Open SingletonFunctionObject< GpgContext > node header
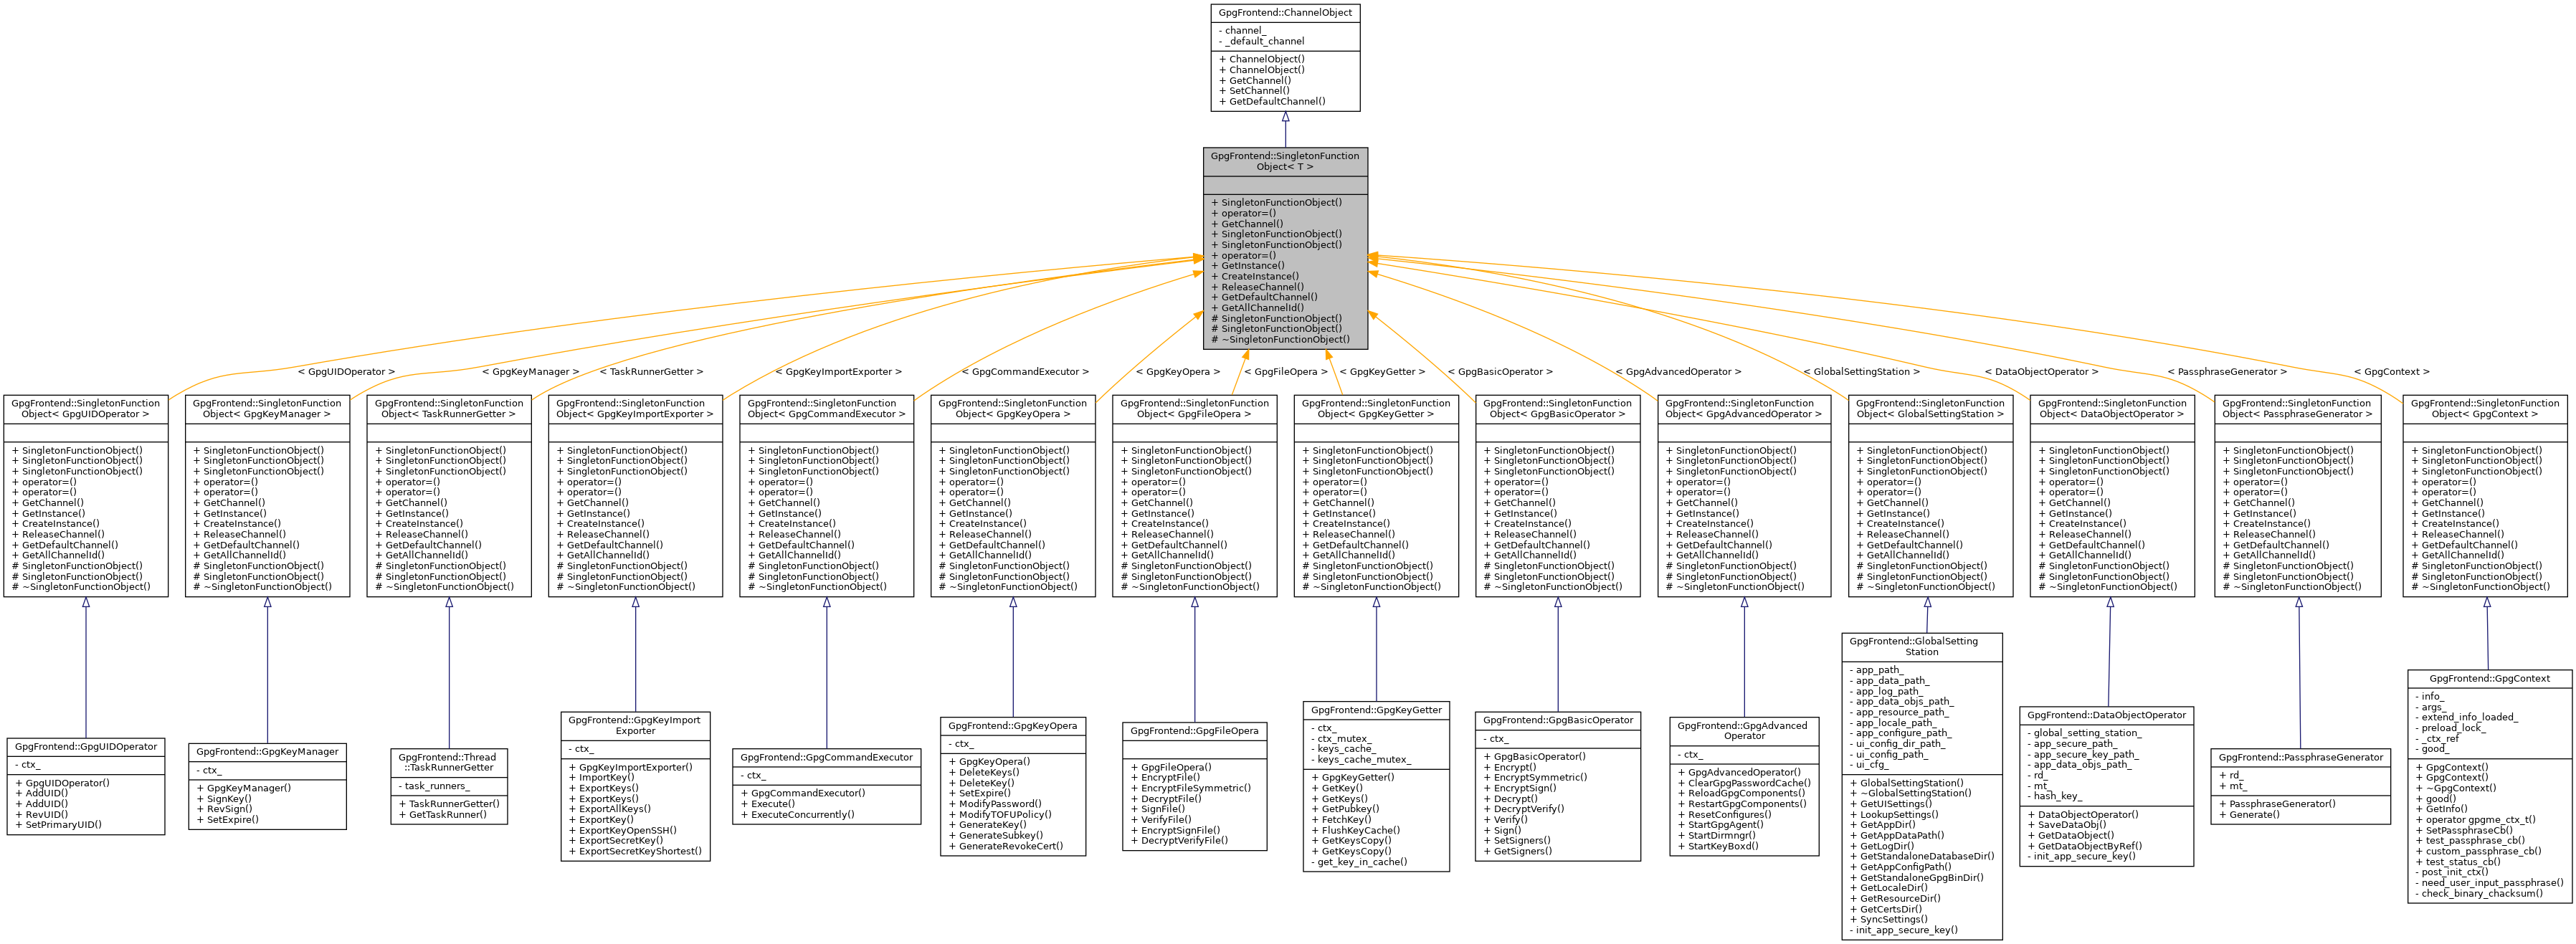The height and width of the screenshot is (944, 2576). (2485, 409)
